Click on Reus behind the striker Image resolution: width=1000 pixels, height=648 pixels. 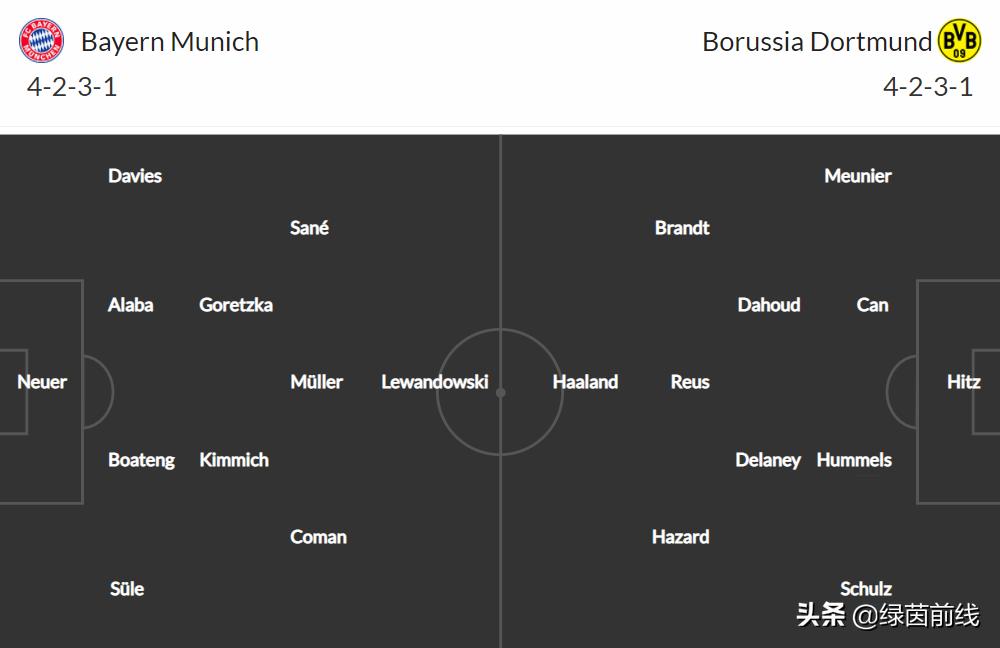[690, 382]
